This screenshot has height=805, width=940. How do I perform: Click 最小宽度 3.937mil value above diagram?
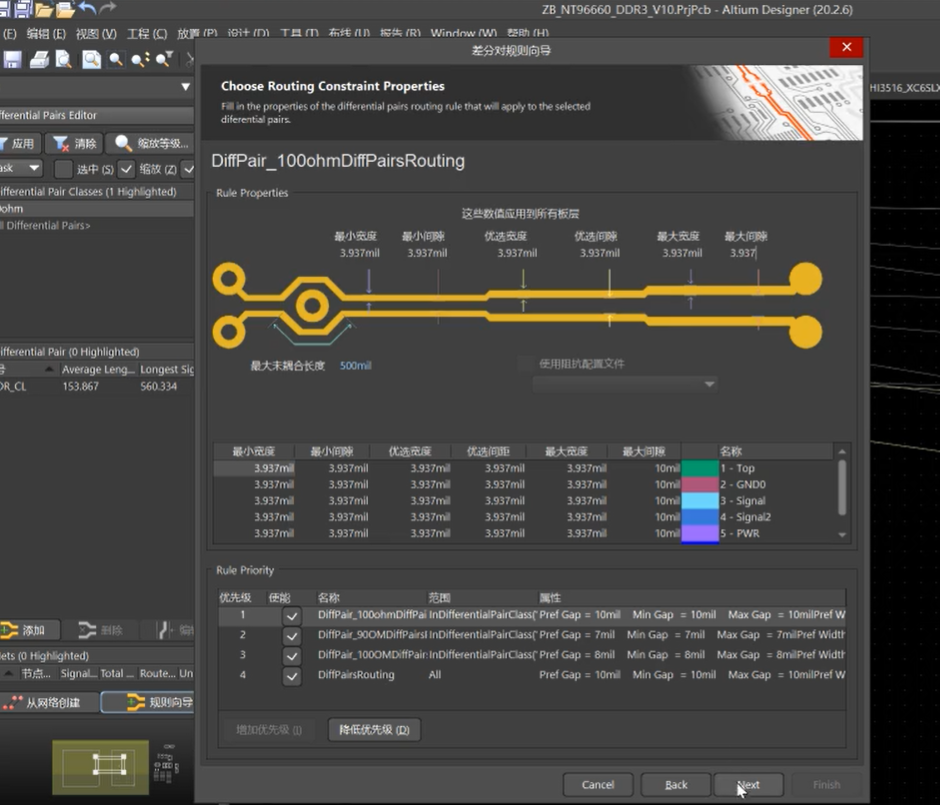(x=359, y=253)
